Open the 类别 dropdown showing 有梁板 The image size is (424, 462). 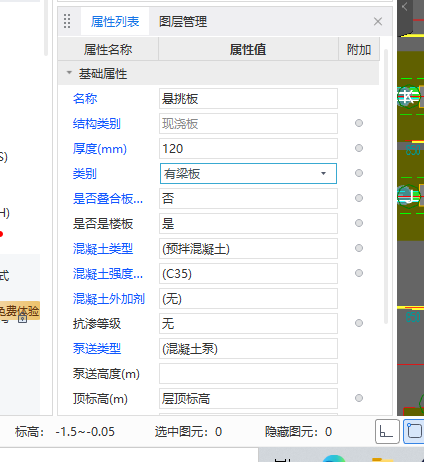(248, 174)
